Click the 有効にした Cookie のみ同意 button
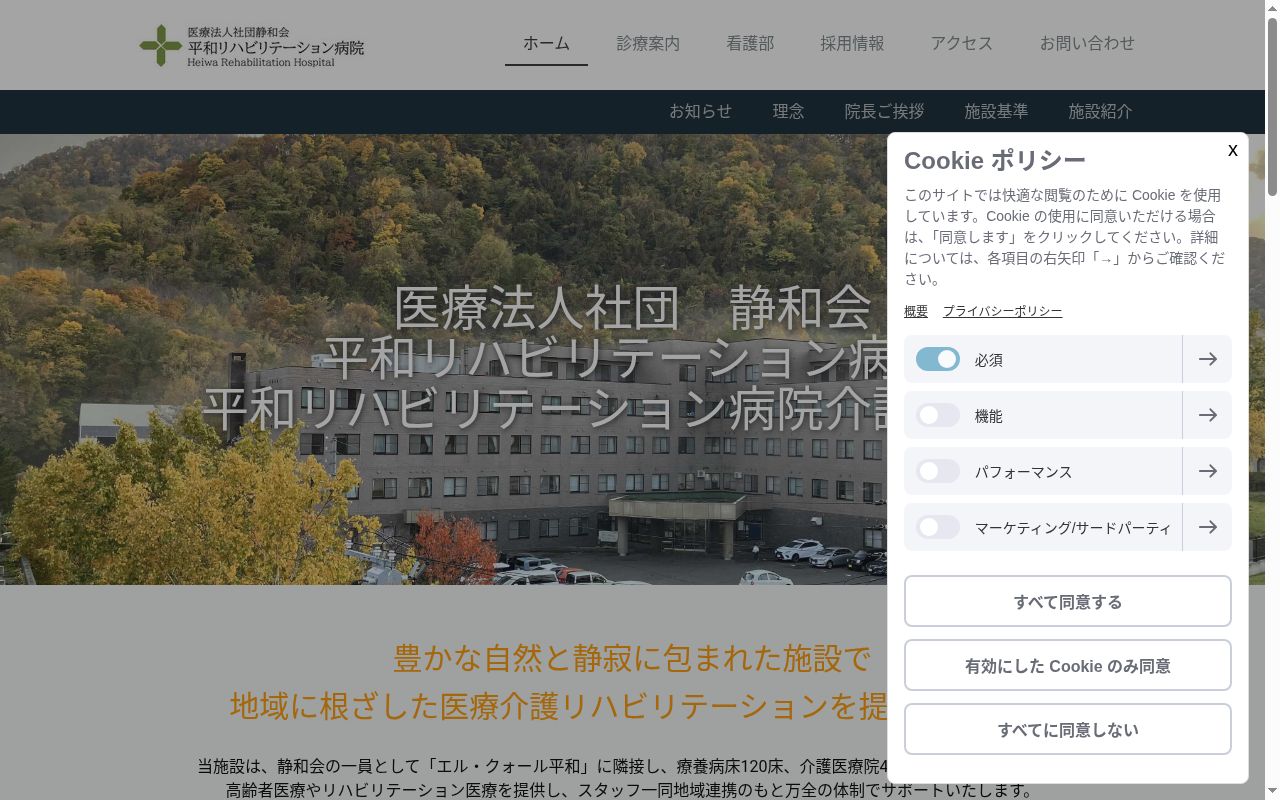The height and width of the screenshot is (800, 1280). [x=1068, y=665]
